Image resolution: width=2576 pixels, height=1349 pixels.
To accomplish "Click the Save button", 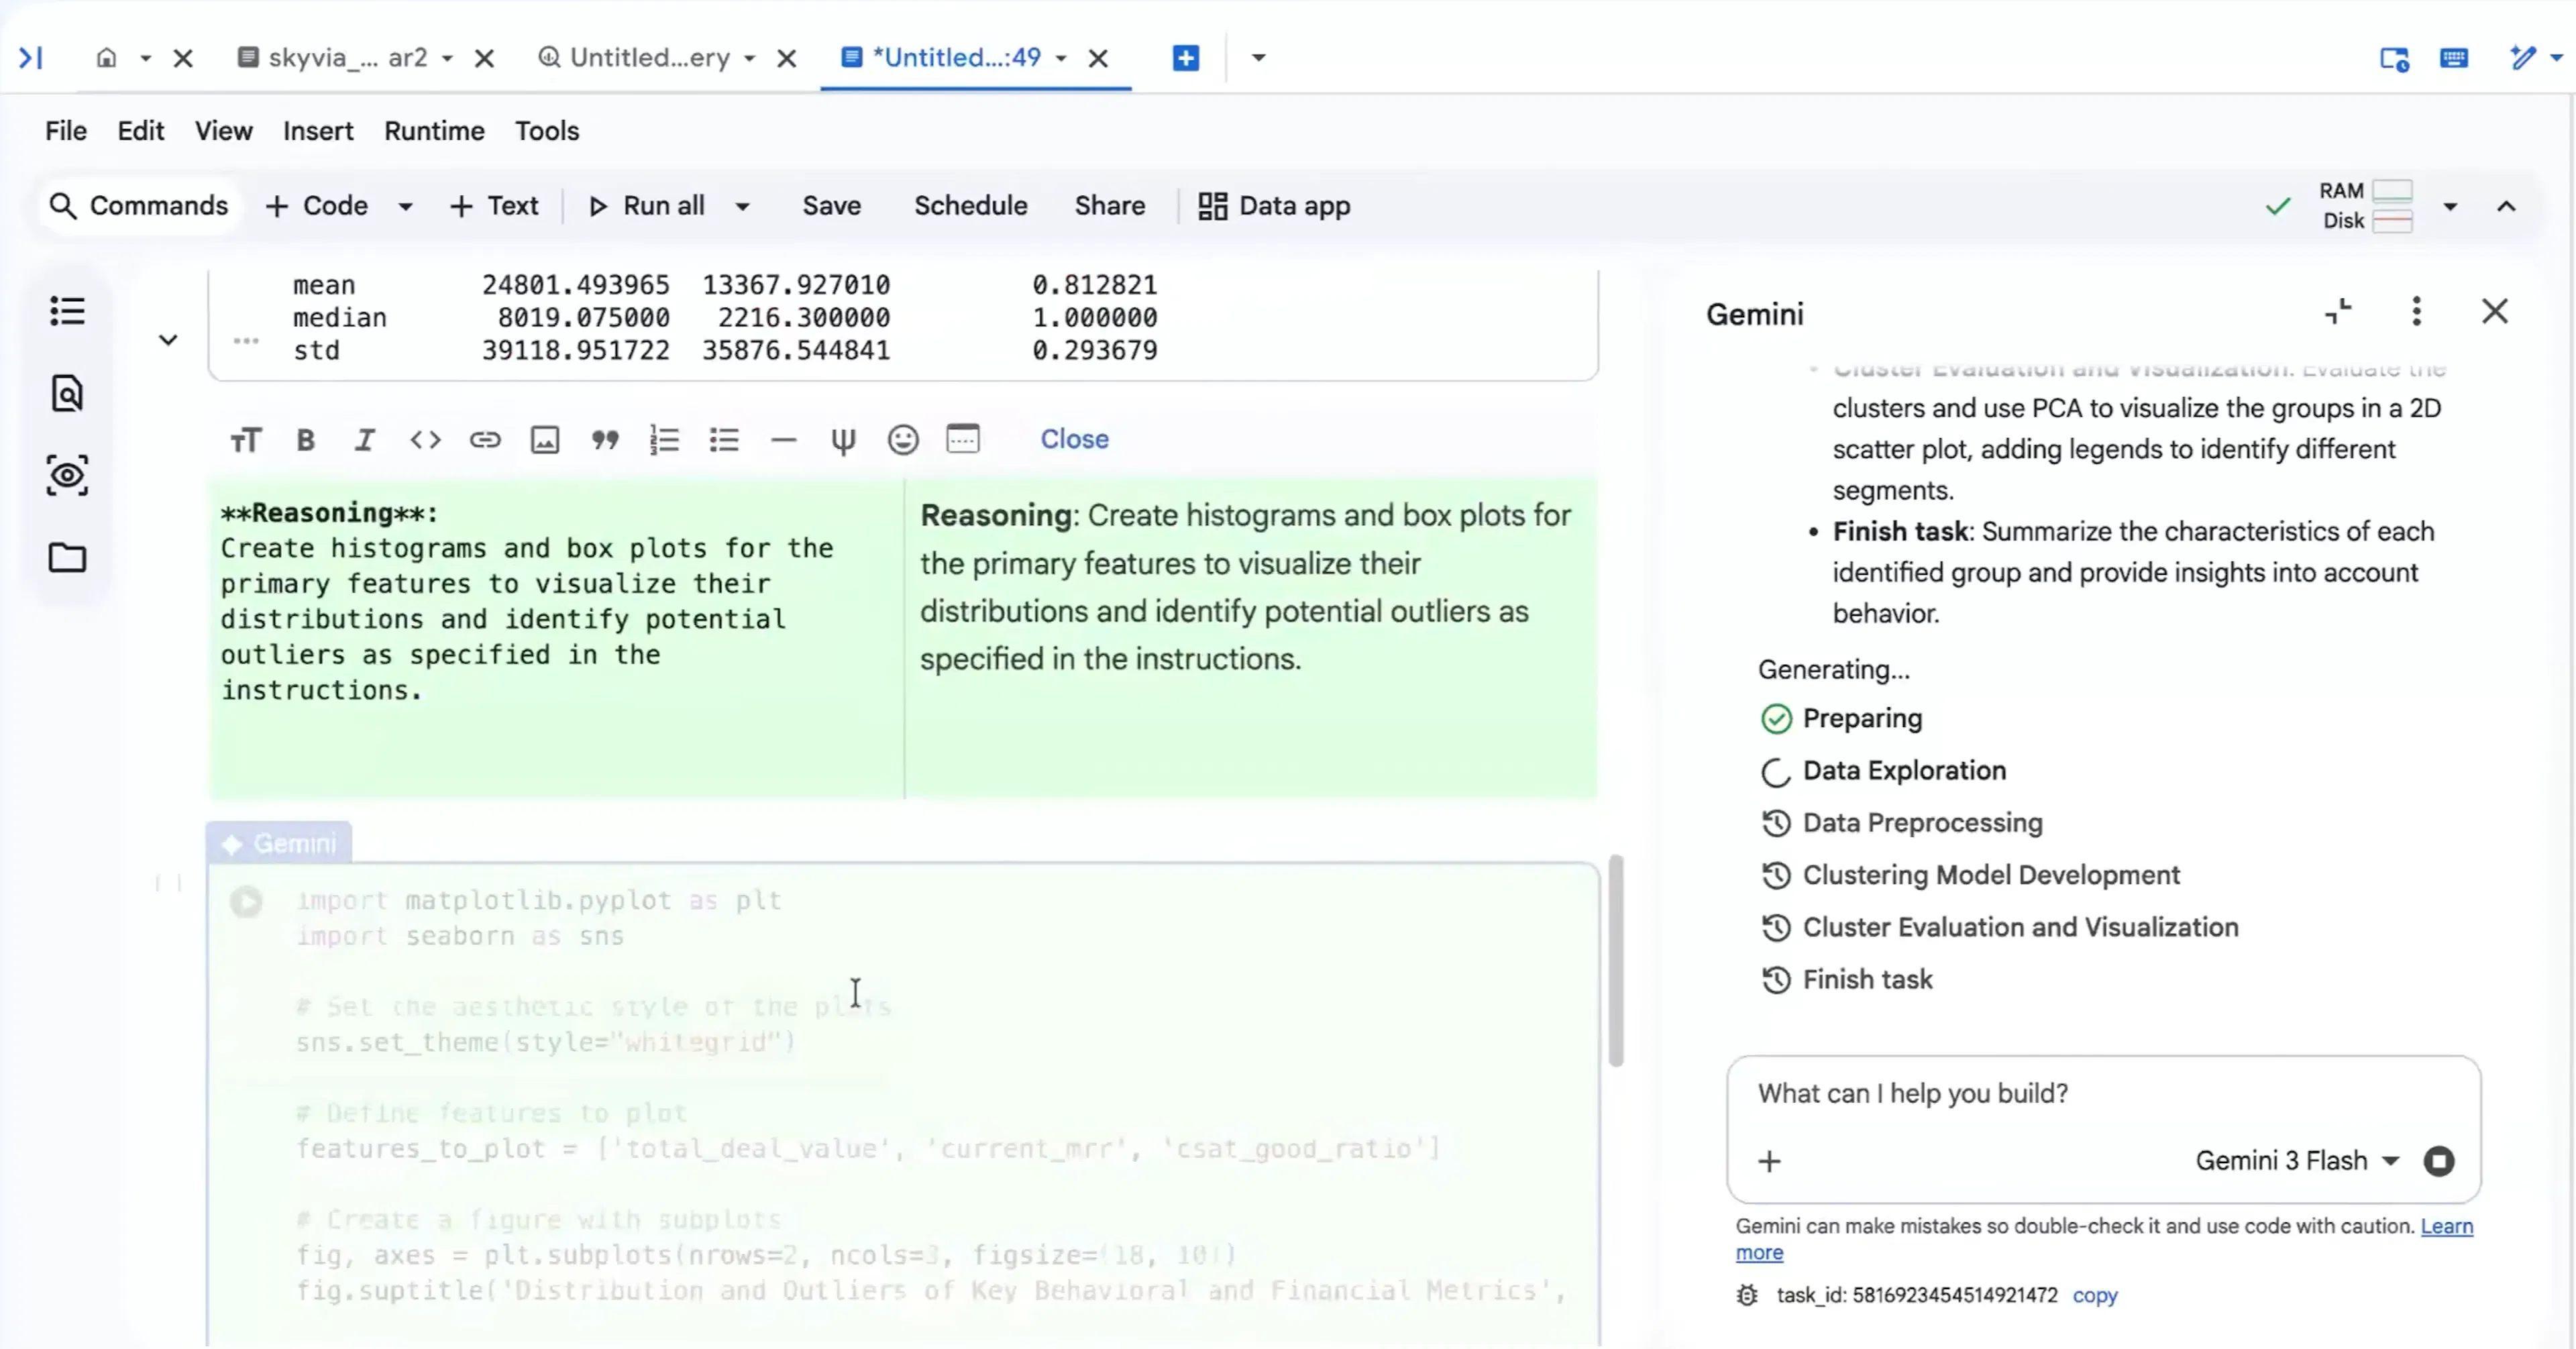I will (x=831, y=206).
